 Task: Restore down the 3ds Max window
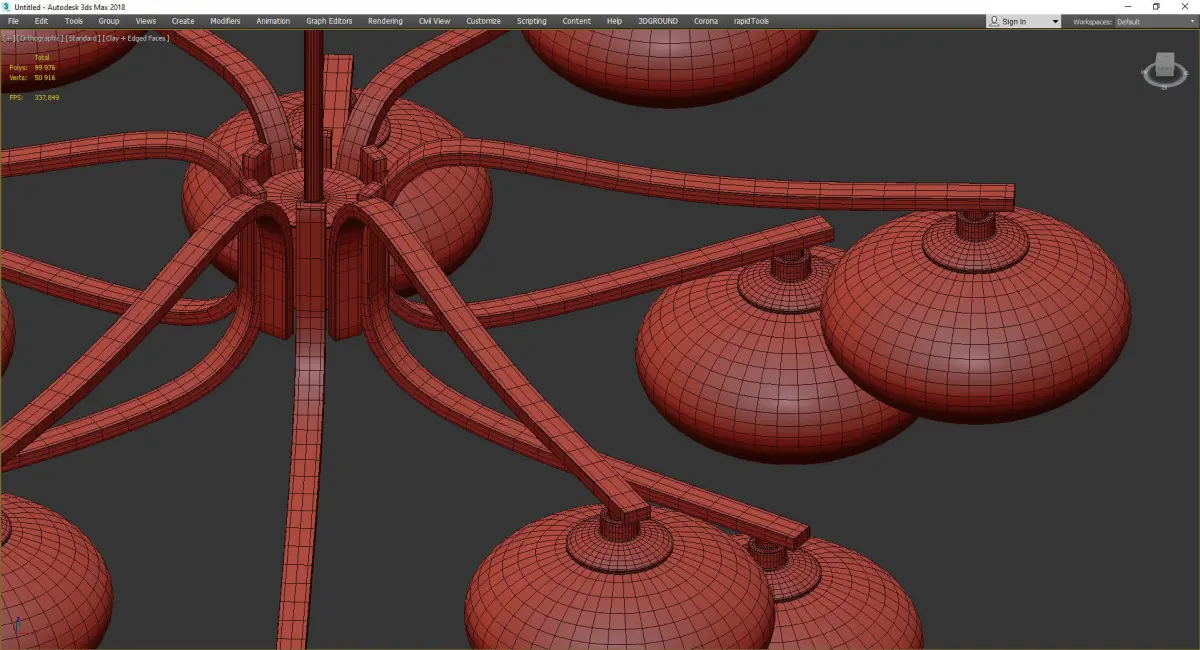click(1155, 6)
